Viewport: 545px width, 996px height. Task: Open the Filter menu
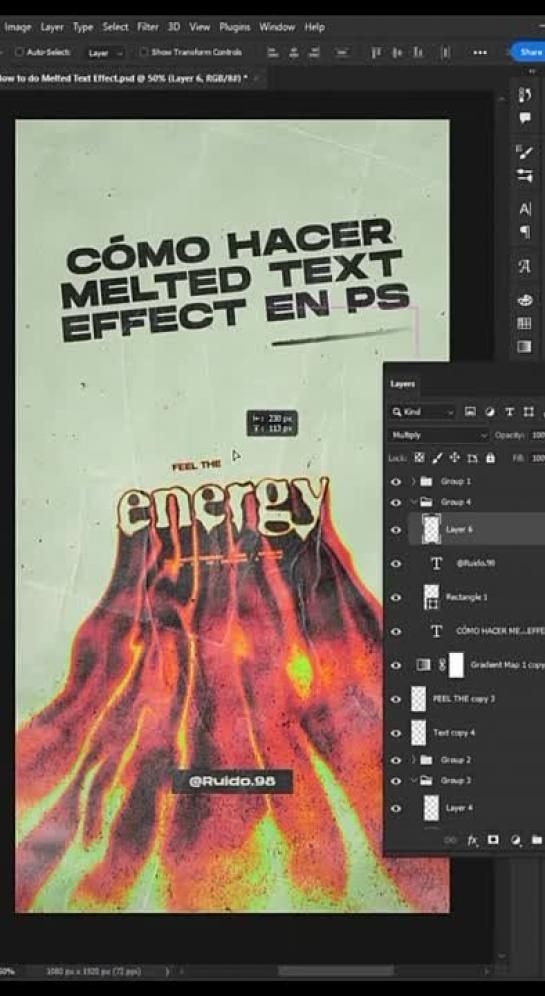point(148,27)
